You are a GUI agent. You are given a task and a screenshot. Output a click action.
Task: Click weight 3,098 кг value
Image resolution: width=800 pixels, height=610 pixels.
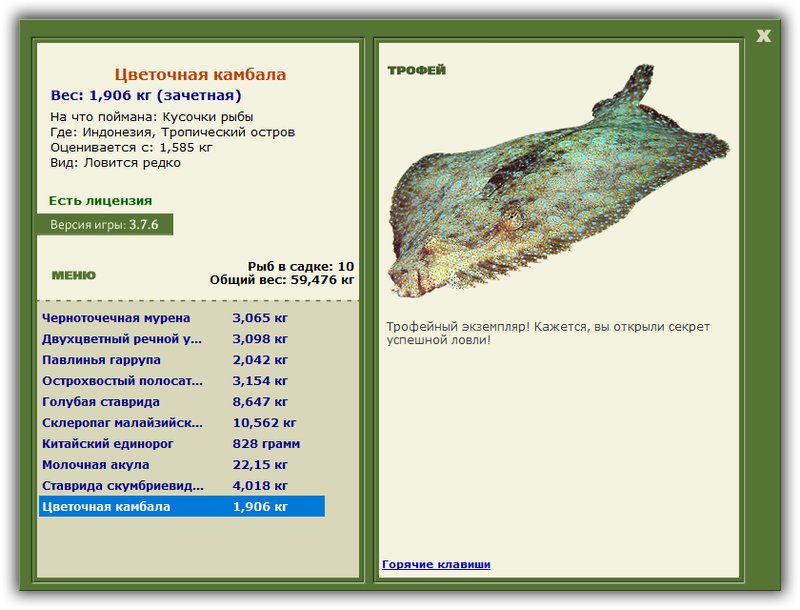[x=260, y=339]
